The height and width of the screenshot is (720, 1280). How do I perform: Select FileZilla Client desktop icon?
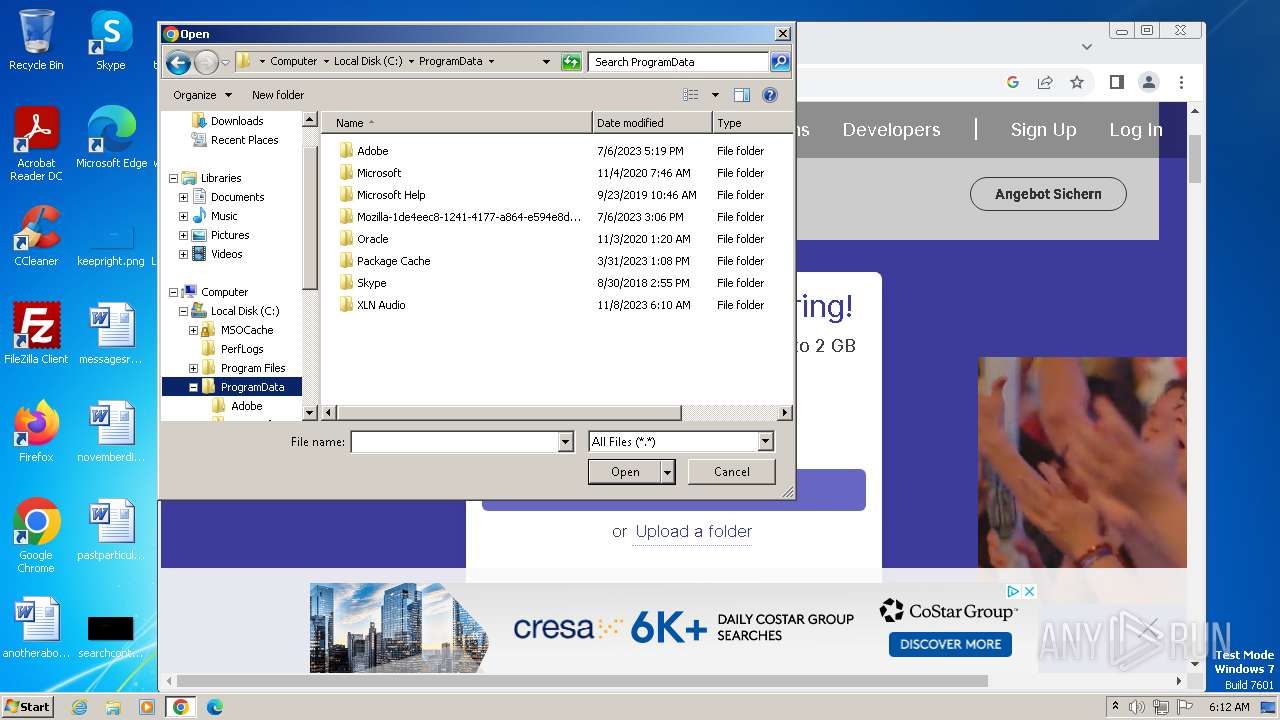point(36,333)
